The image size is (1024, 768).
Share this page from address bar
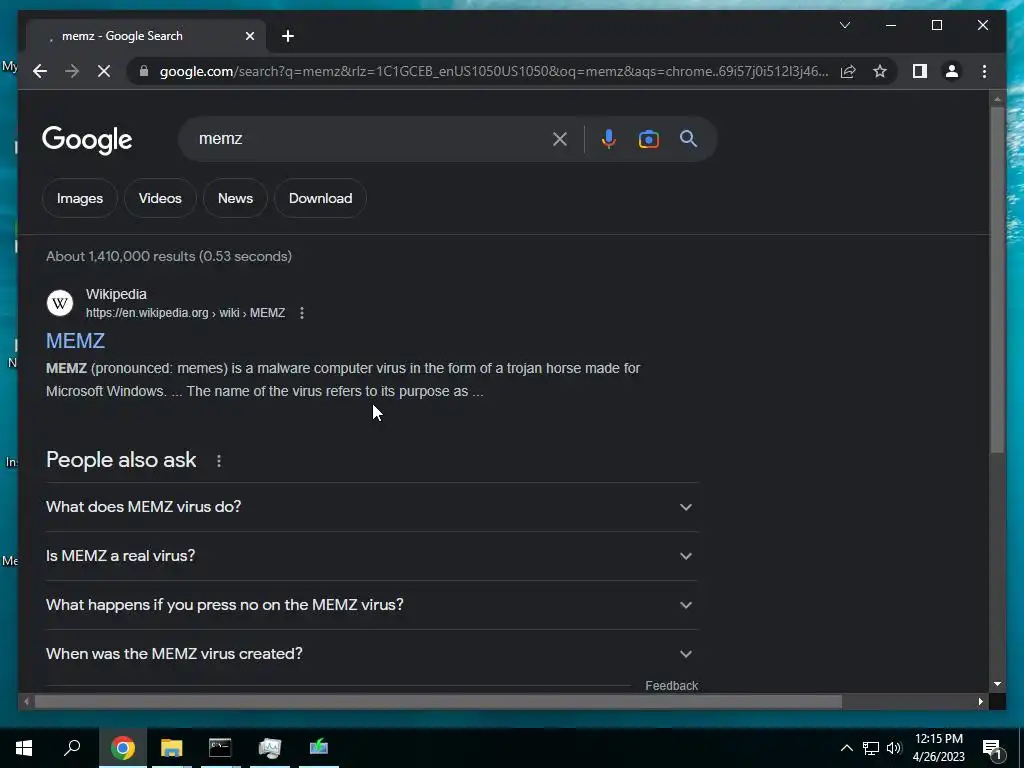pos(848,71)
